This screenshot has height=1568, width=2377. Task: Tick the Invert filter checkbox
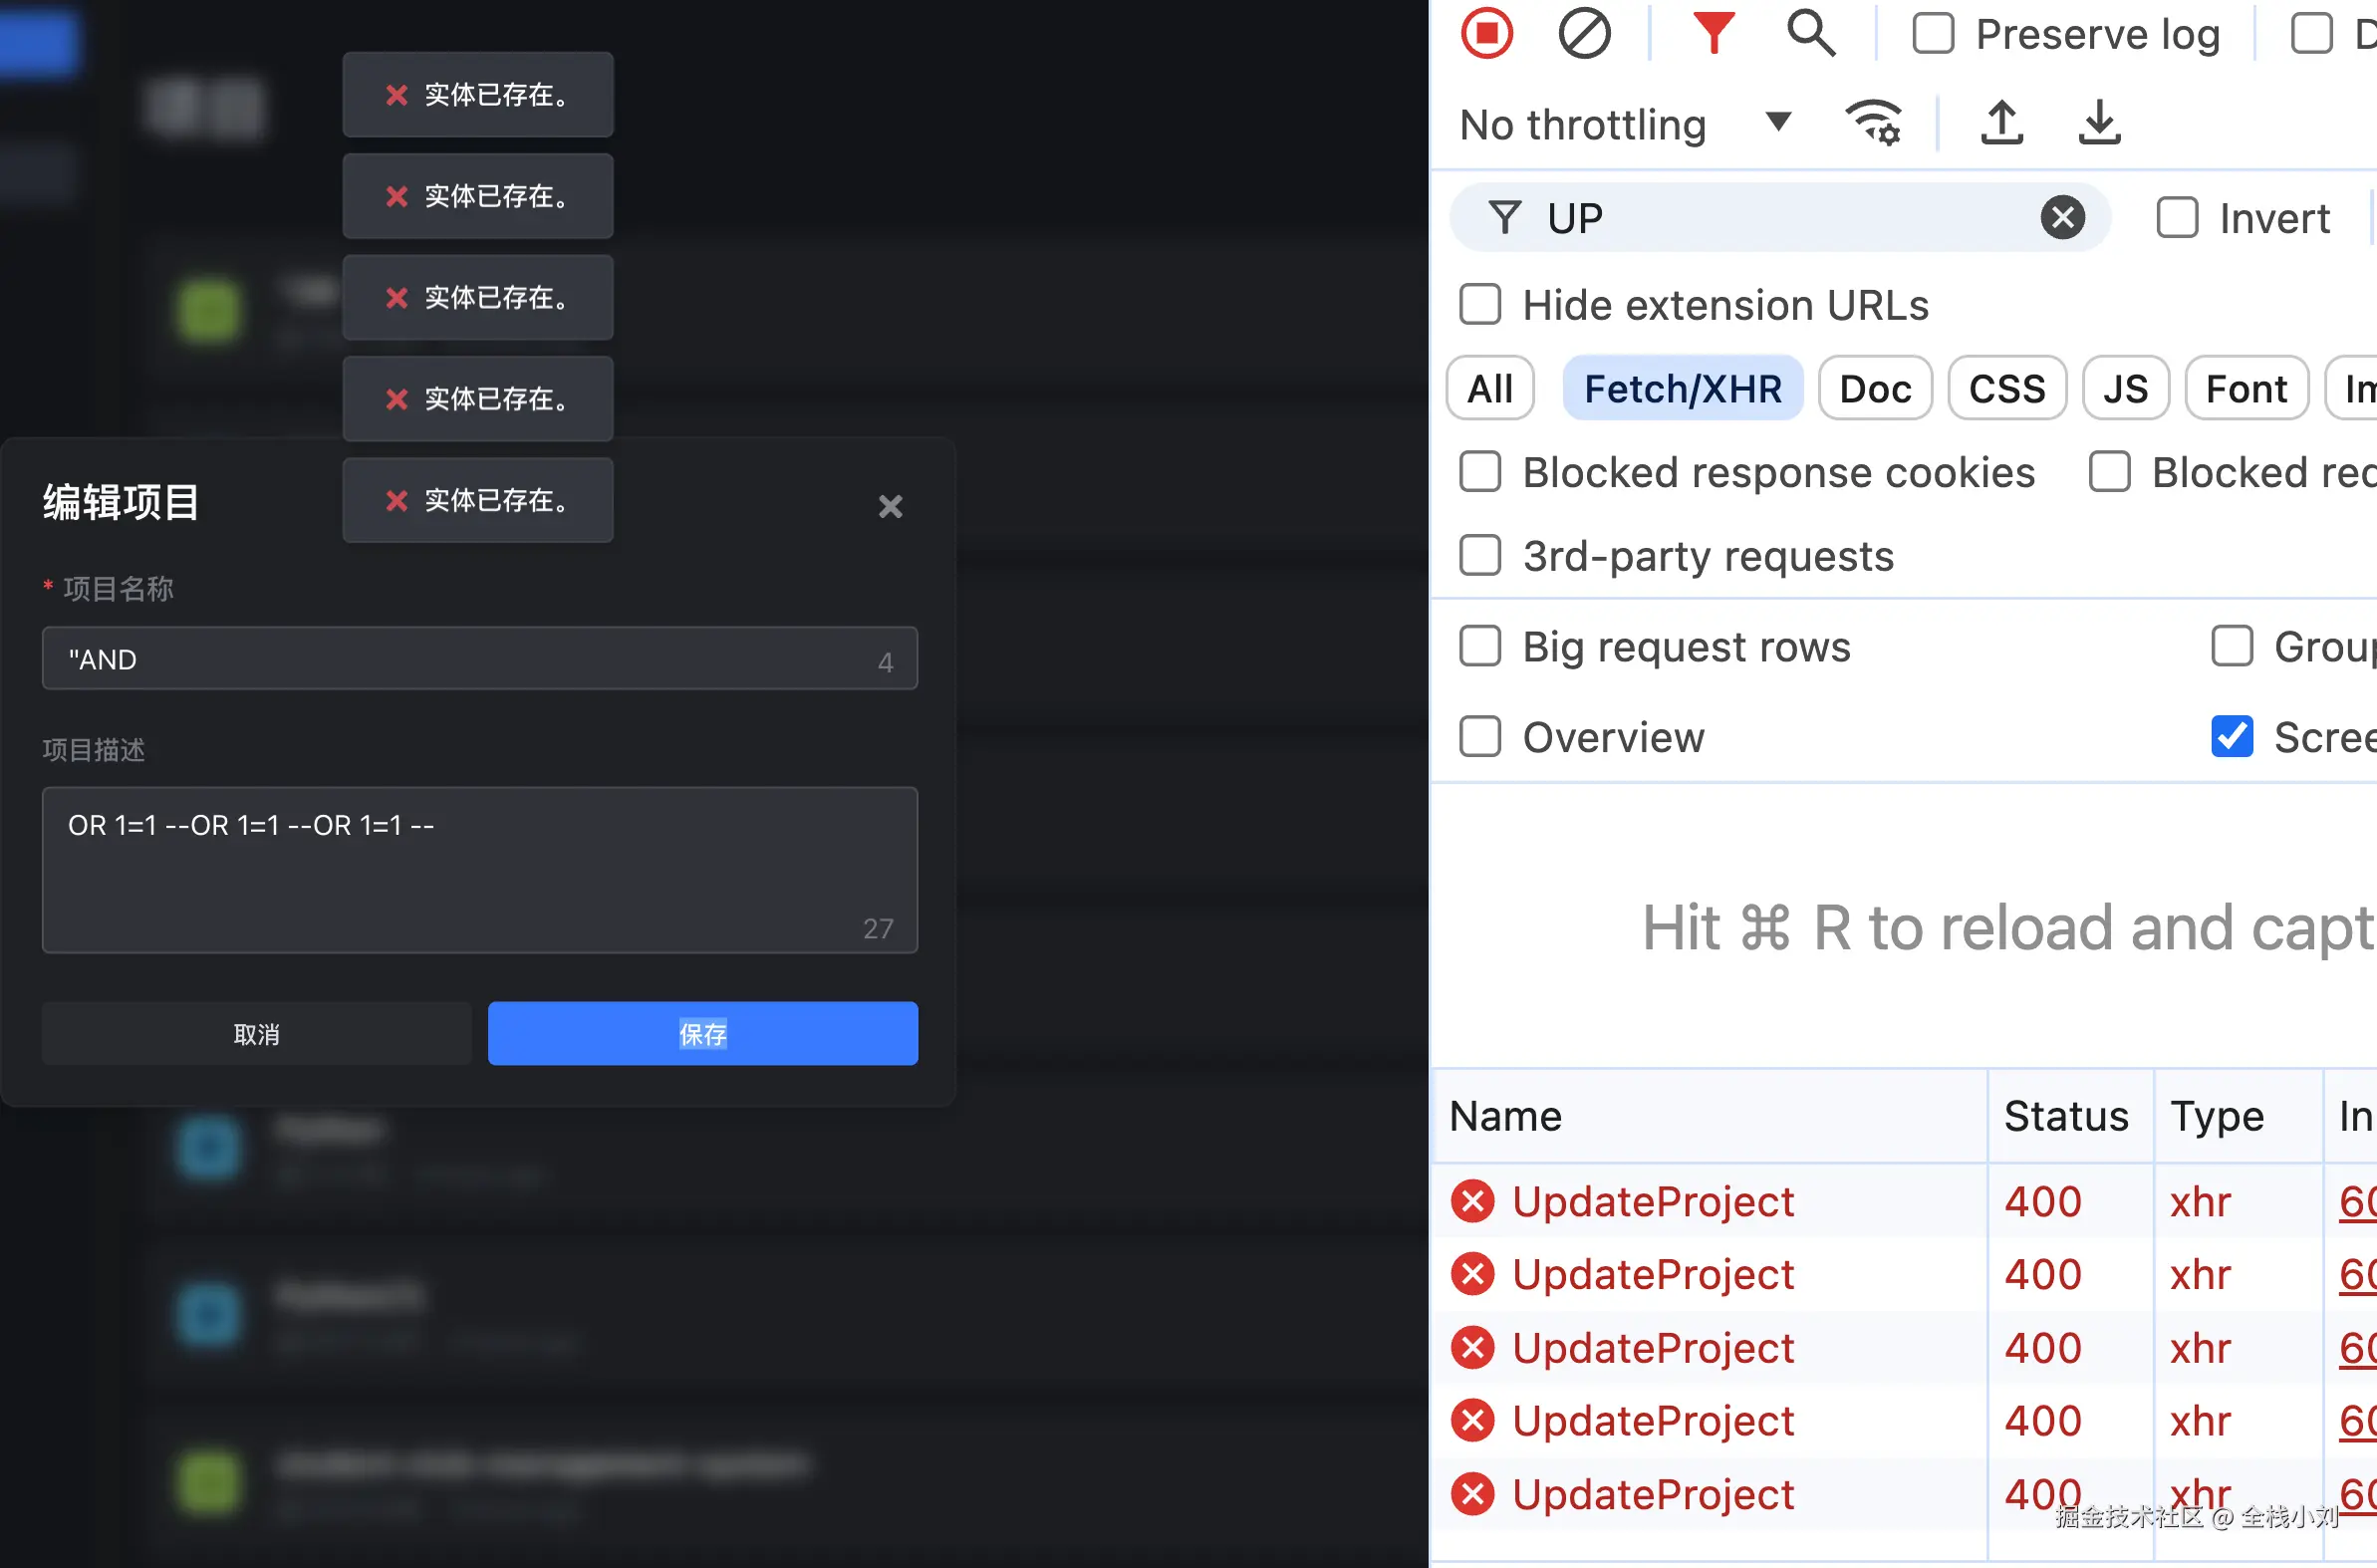click(2177, 218)
